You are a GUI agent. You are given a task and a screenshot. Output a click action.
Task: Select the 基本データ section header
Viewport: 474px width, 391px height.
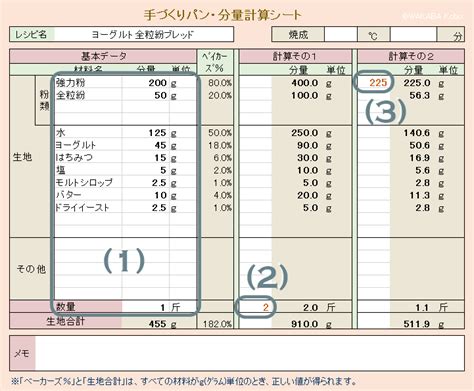(103, 56)
